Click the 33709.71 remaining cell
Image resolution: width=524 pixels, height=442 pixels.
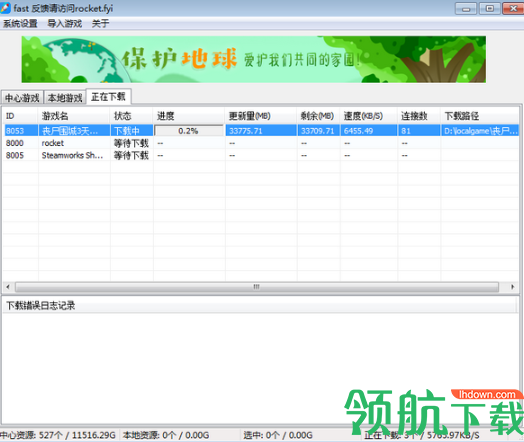point(318,131)
